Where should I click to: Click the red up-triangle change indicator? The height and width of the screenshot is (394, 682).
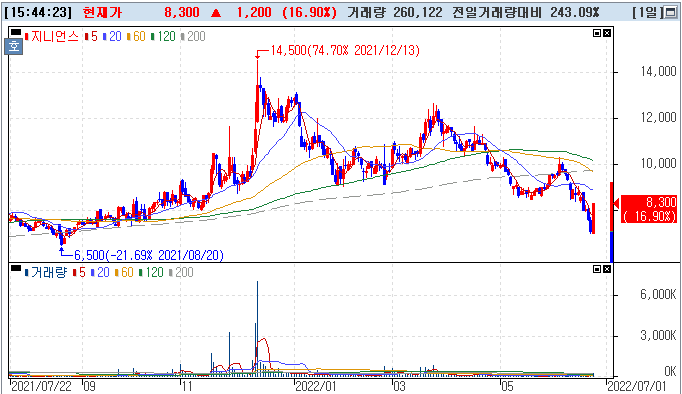point(216,13)
